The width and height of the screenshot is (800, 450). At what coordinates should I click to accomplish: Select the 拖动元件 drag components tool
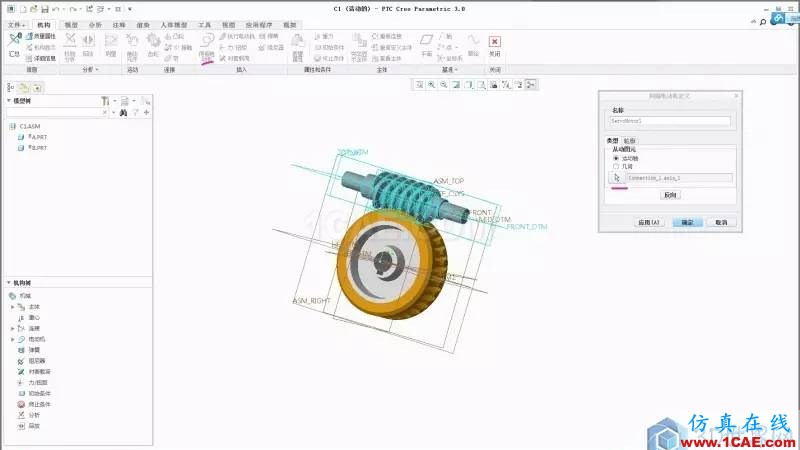132,46
